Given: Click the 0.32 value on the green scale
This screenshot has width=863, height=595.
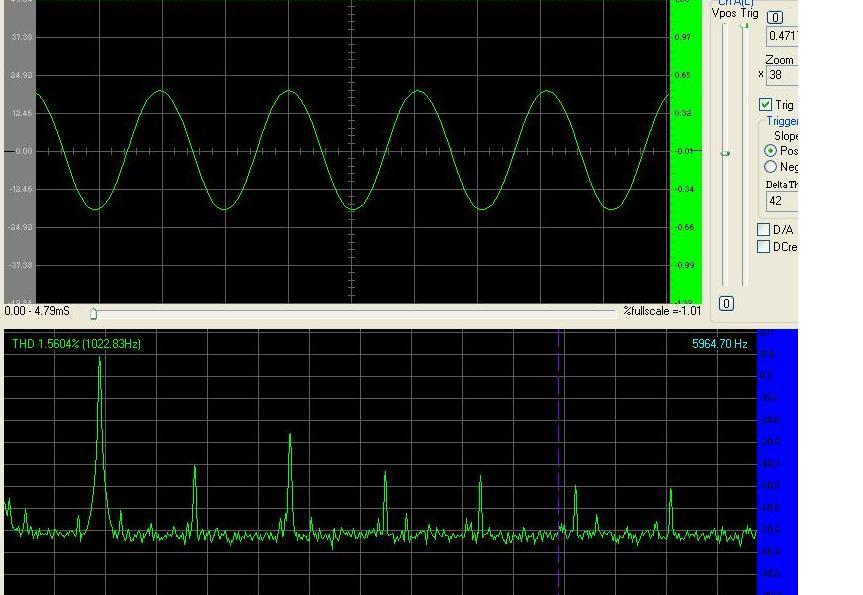Looking at the screenshot, I should [x=682, y=113].
